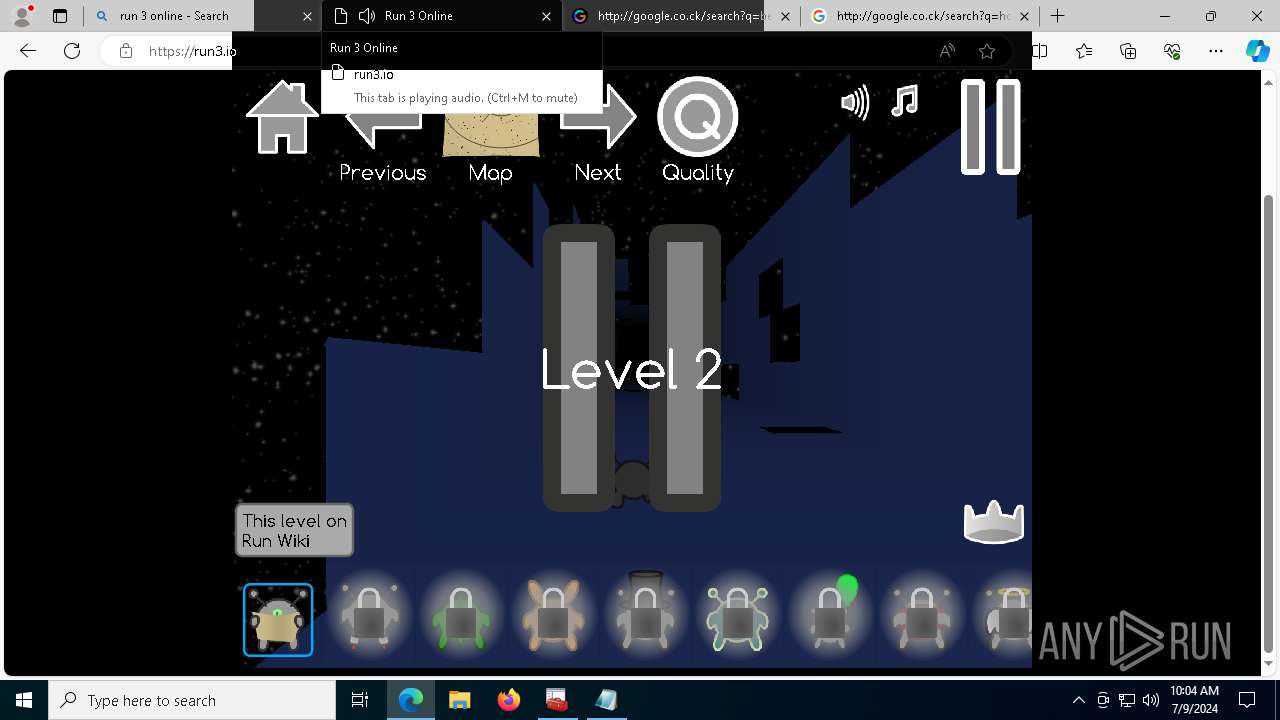Open the tab actions menu icon
Screen dimensions: 1280x720
click(60, 16)
